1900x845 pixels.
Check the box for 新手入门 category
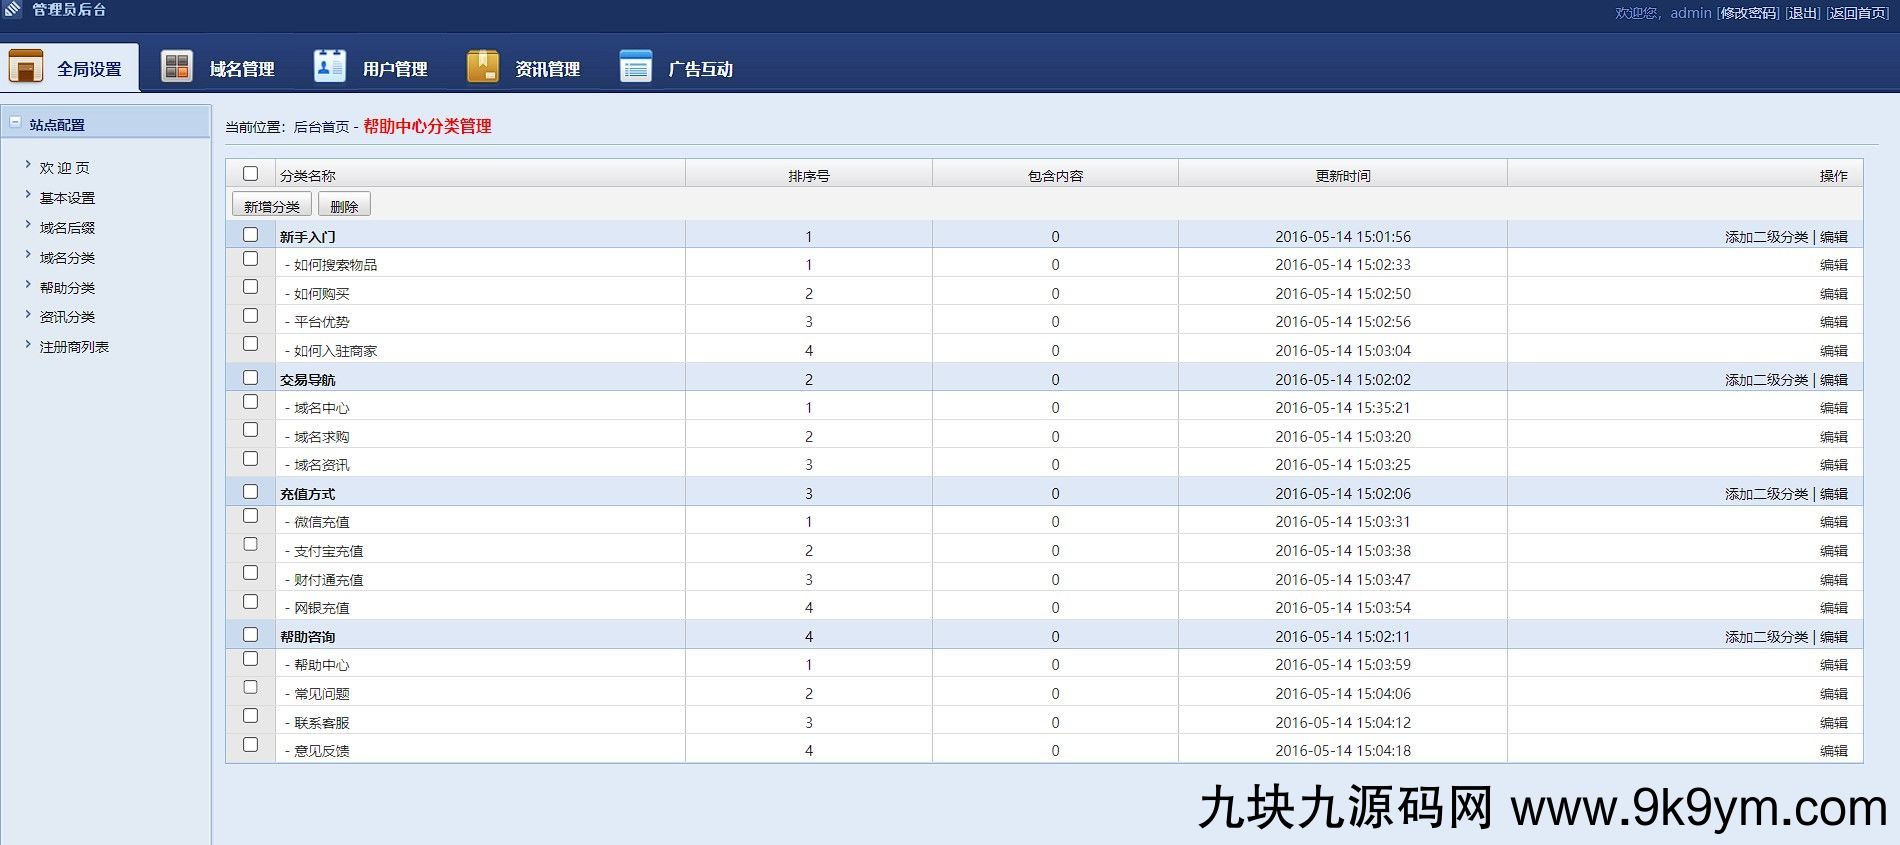(x=250, y=235)
